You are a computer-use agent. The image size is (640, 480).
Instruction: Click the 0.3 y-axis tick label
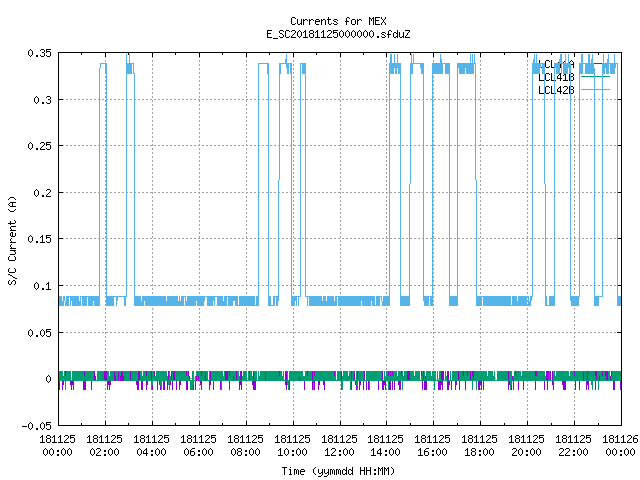click(42, 100)
